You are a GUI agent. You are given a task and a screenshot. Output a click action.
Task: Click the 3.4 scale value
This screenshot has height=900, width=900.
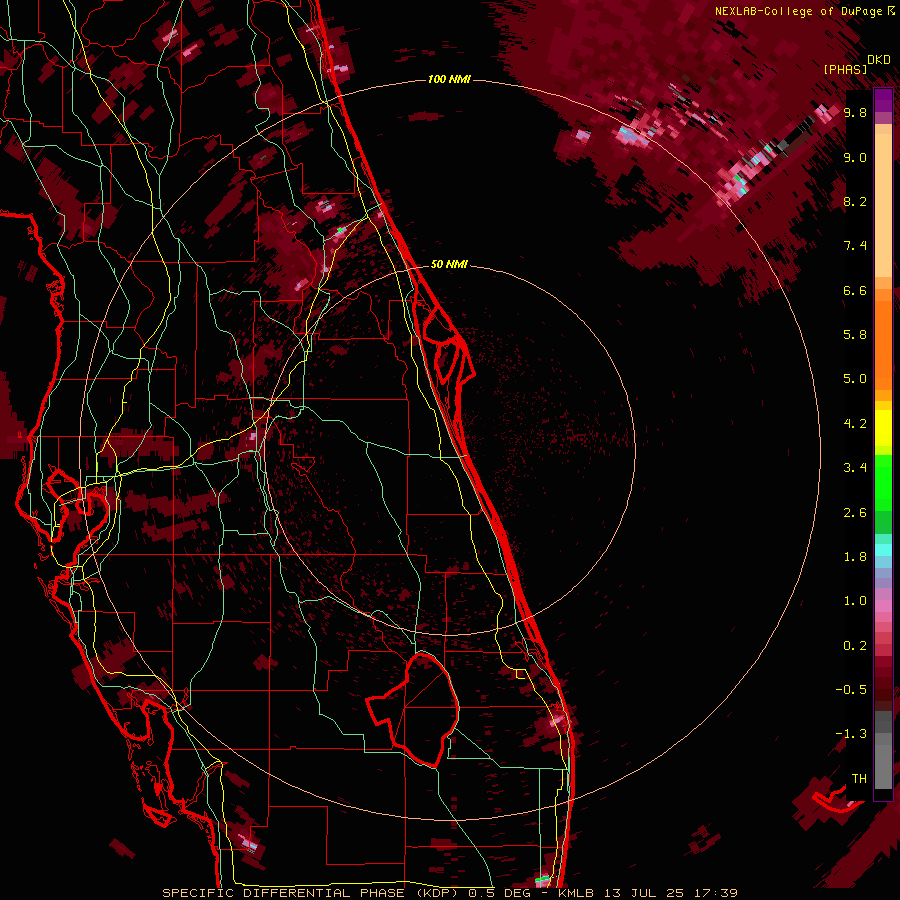[x=855, y=468]
